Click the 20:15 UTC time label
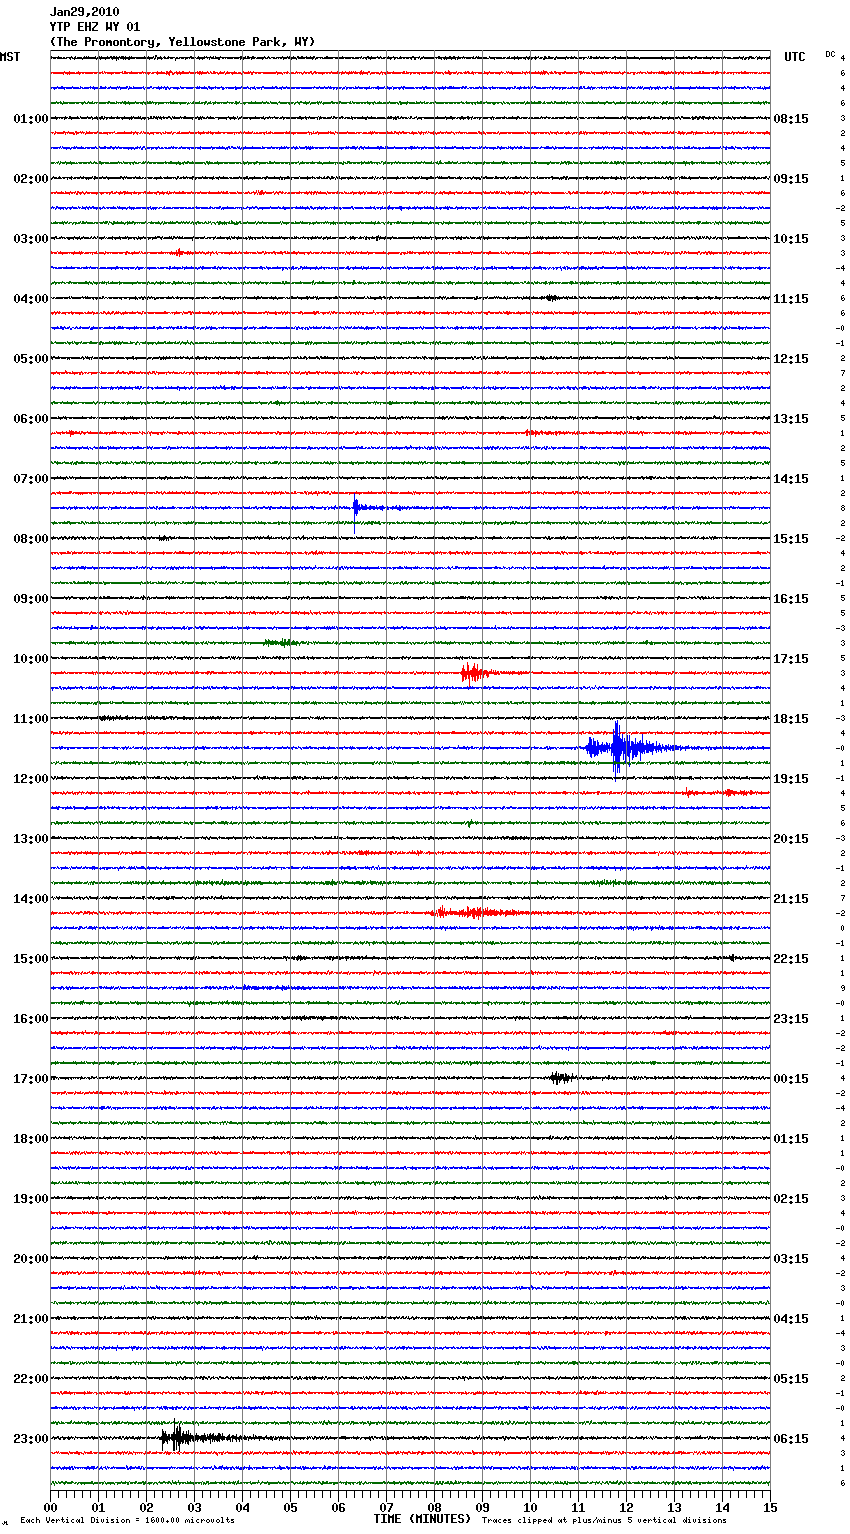The height and width of the screenshot is (1534, 850). 791,839
